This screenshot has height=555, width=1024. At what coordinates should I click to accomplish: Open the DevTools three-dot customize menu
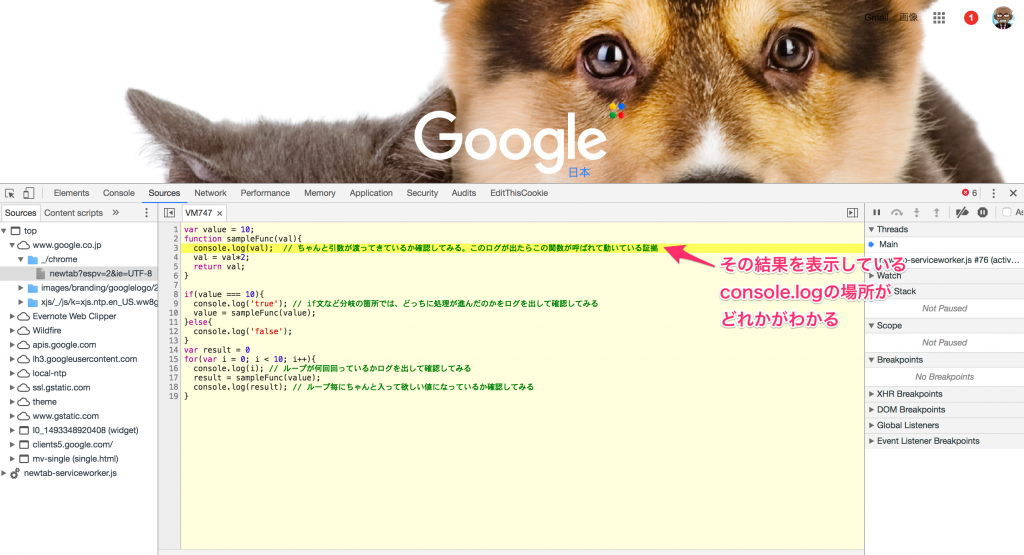pos(994,193)
